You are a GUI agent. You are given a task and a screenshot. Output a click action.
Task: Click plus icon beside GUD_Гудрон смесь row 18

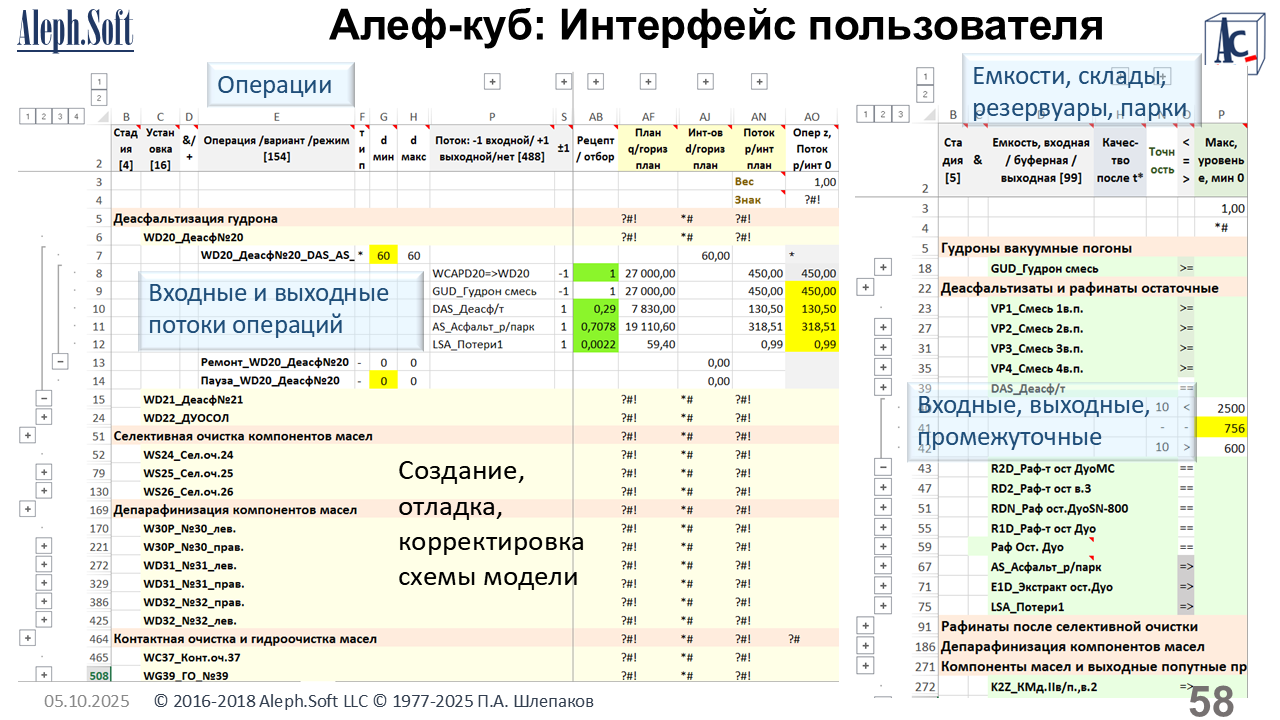(883, 267)
